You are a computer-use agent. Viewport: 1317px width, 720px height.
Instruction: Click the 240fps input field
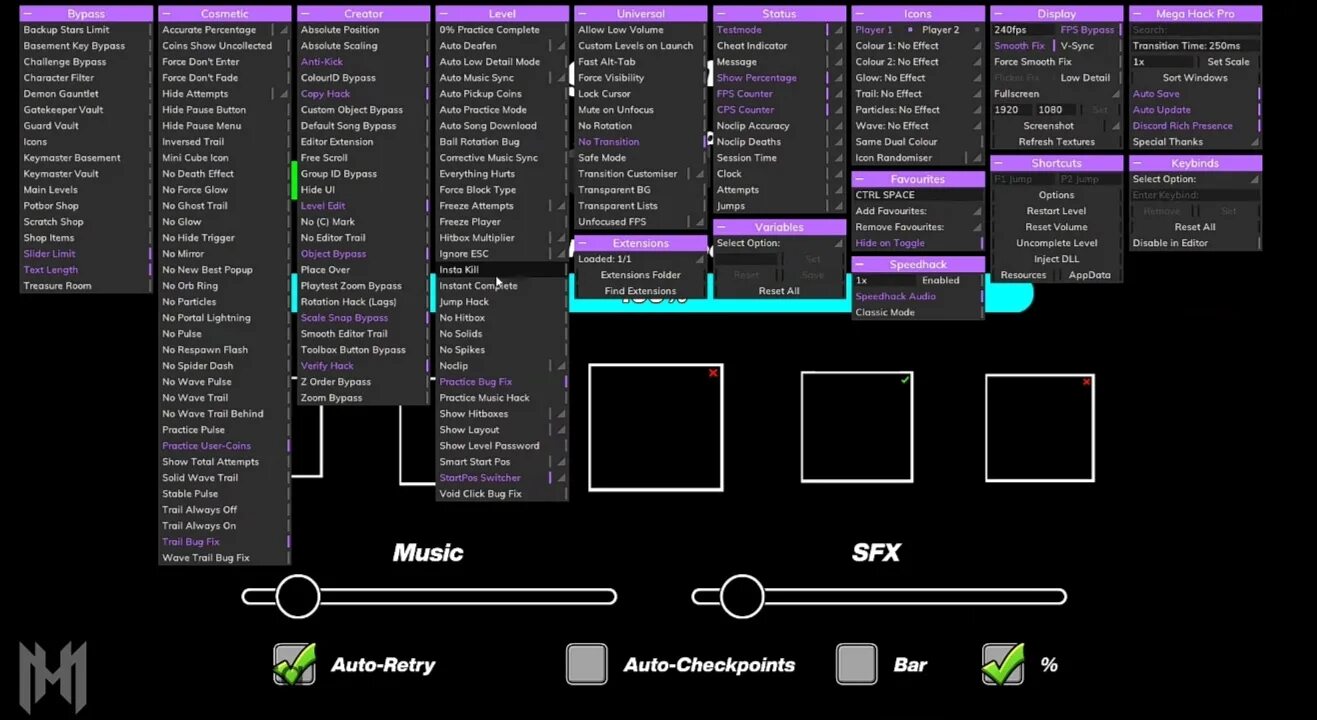1023,30
